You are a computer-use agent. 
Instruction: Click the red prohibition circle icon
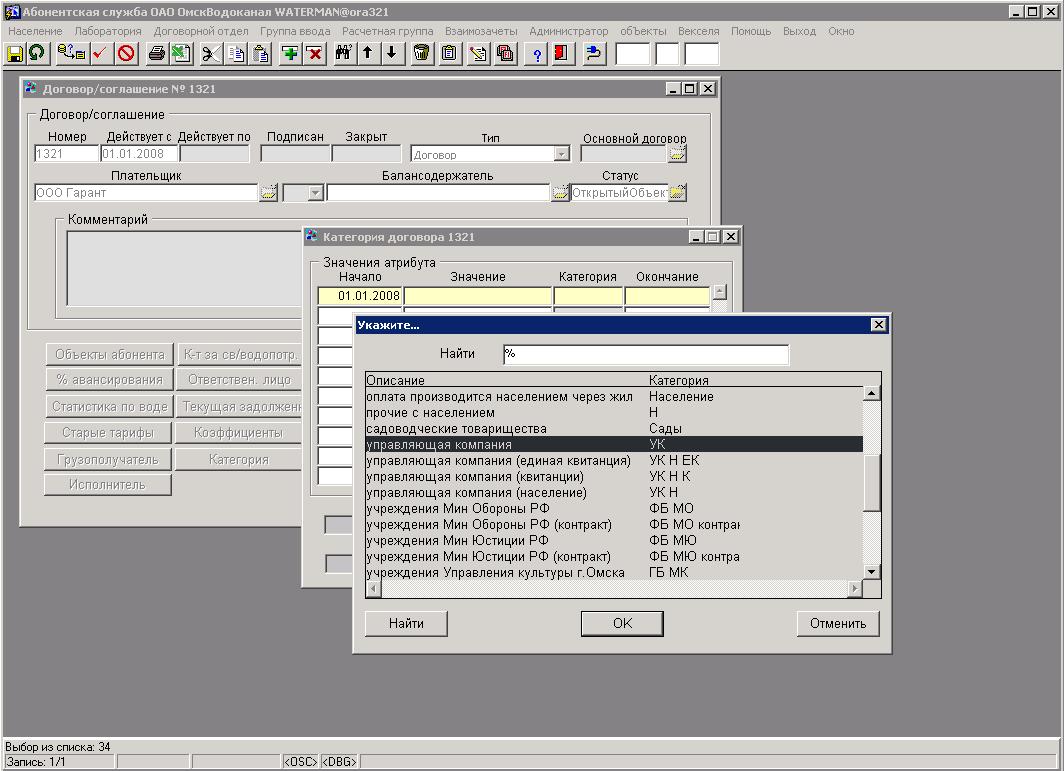[x=126, y=54]
